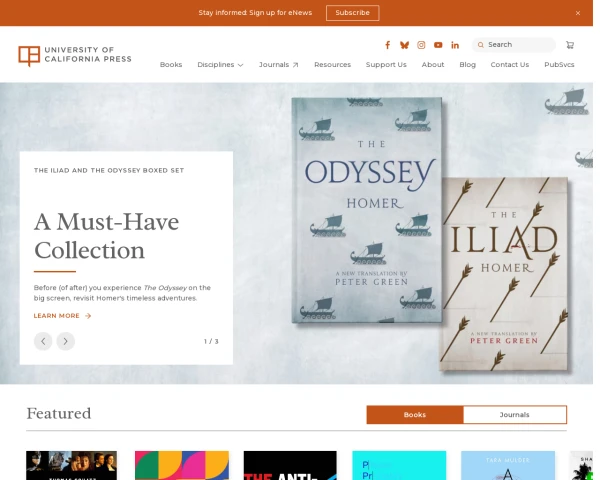
Task: Click 'THE ILIAD AND THE ODYSSEY BOXED SET' text
Action: 109,170
